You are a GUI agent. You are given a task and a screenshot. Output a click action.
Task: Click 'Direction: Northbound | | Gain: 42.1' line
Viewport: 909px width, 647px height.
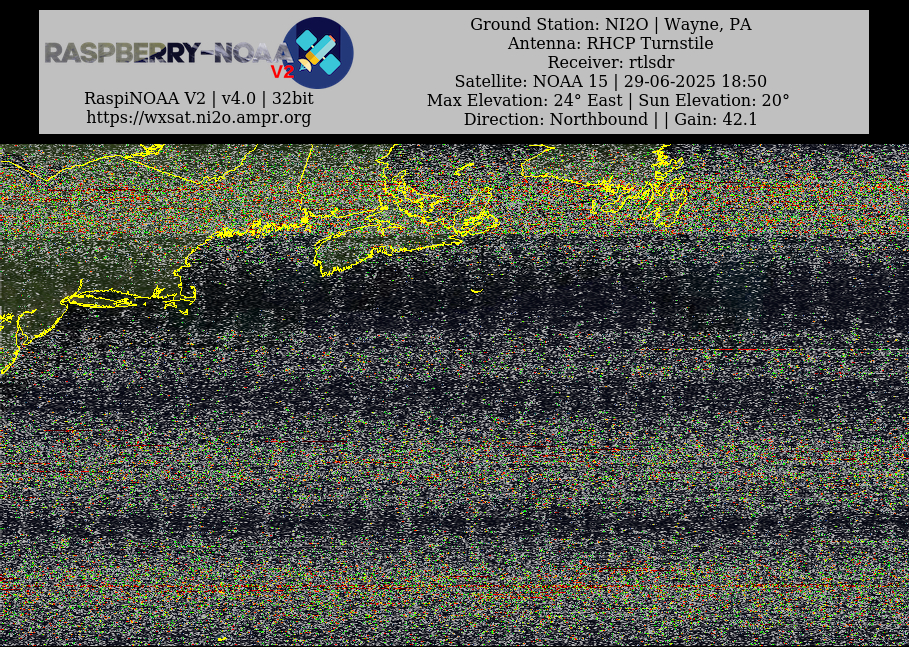(610, 119)
